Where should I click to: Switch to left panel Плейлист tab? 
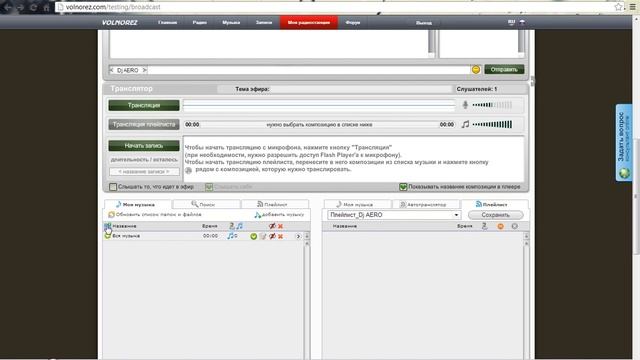pos(275,204)
